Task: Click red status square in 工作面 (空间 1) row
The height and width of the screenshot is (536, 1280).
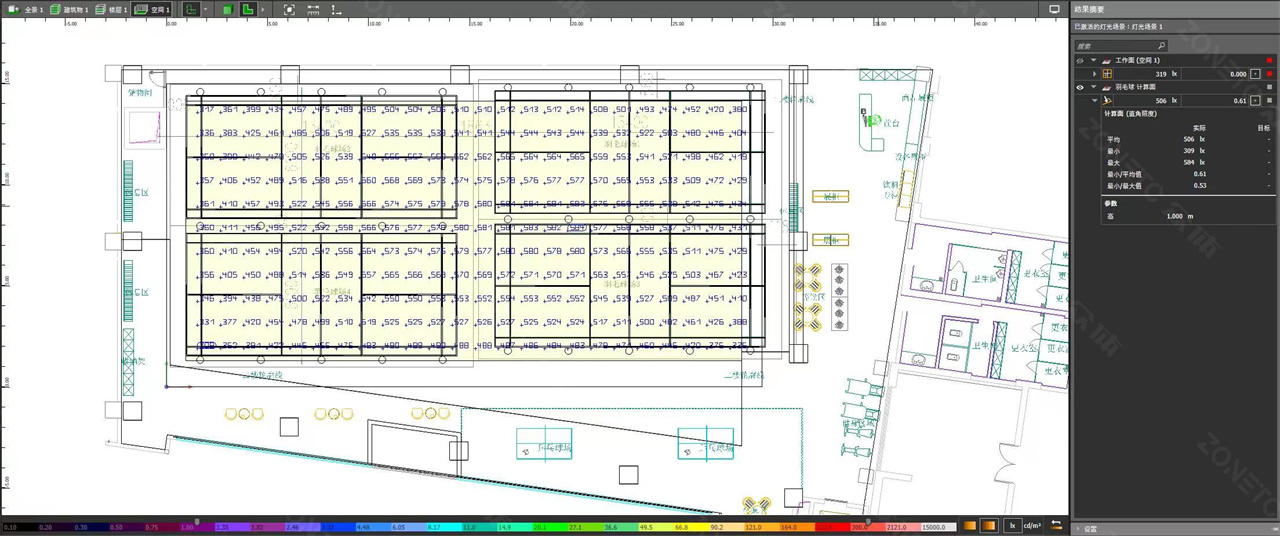Action: point(1270,61)
